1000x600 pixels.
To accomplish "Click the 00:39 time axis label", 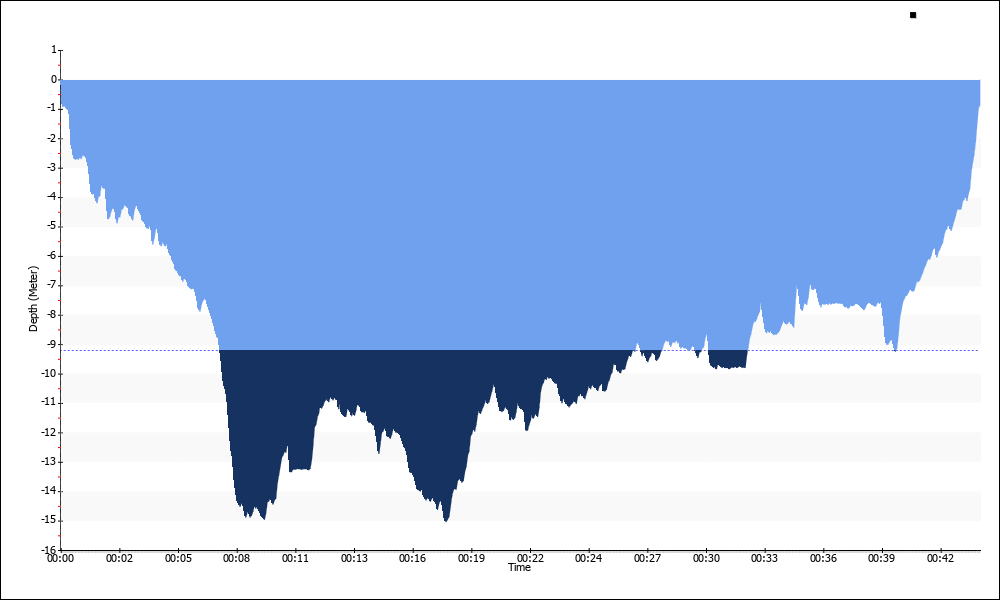I will pyautogui.click(x=881, y=559).
